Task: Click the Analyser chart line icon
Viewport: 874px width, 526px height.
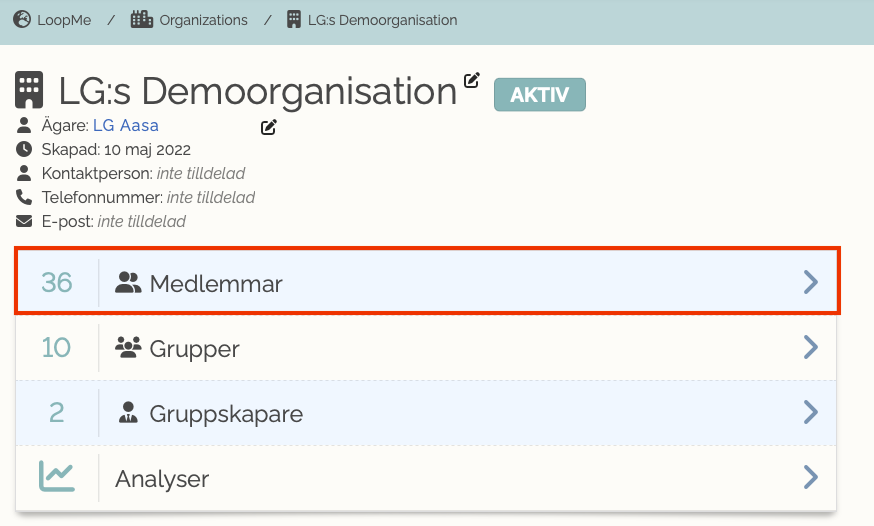Action: [x=57, y=477]
